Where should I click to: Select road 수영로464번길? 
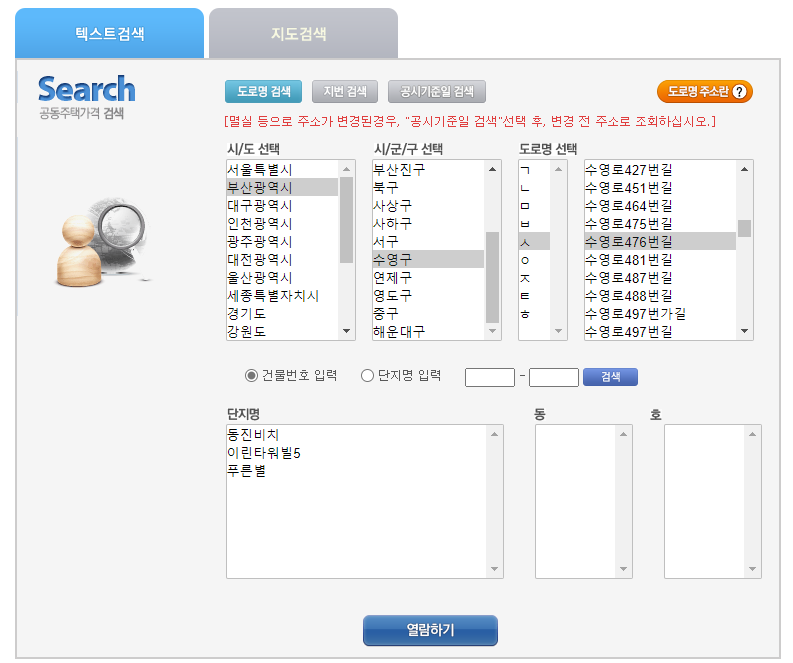coord(660,205)
